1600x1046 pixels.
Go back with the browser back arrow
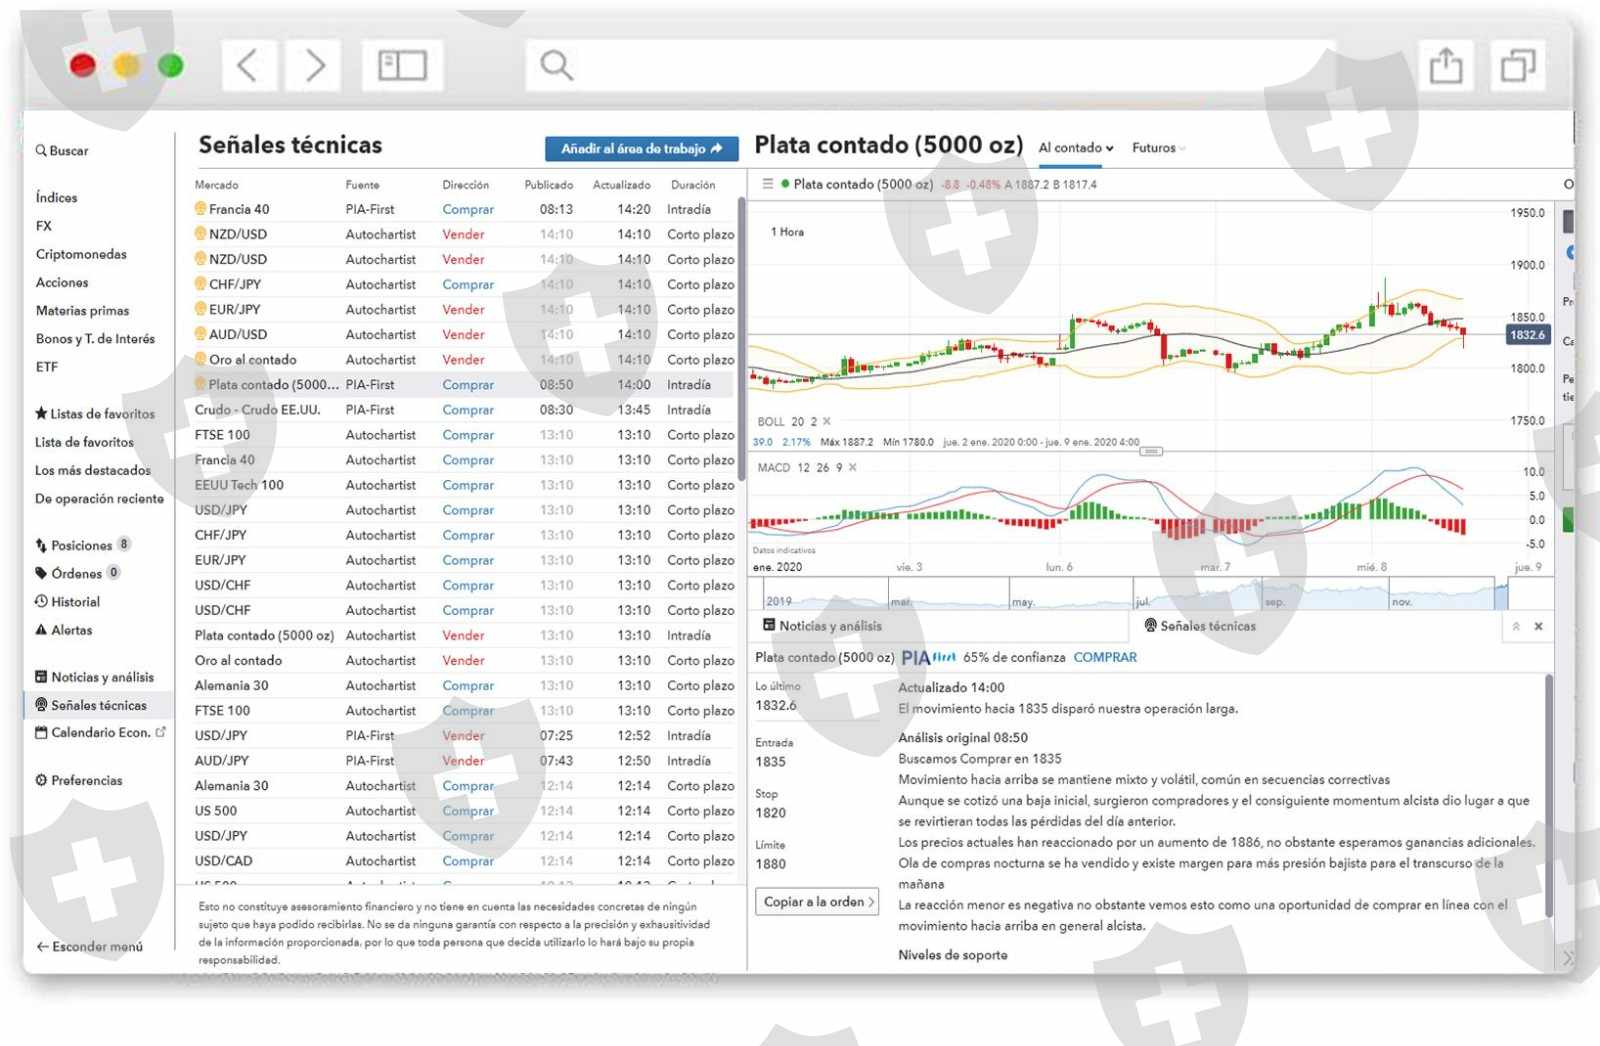coord(247,65)
